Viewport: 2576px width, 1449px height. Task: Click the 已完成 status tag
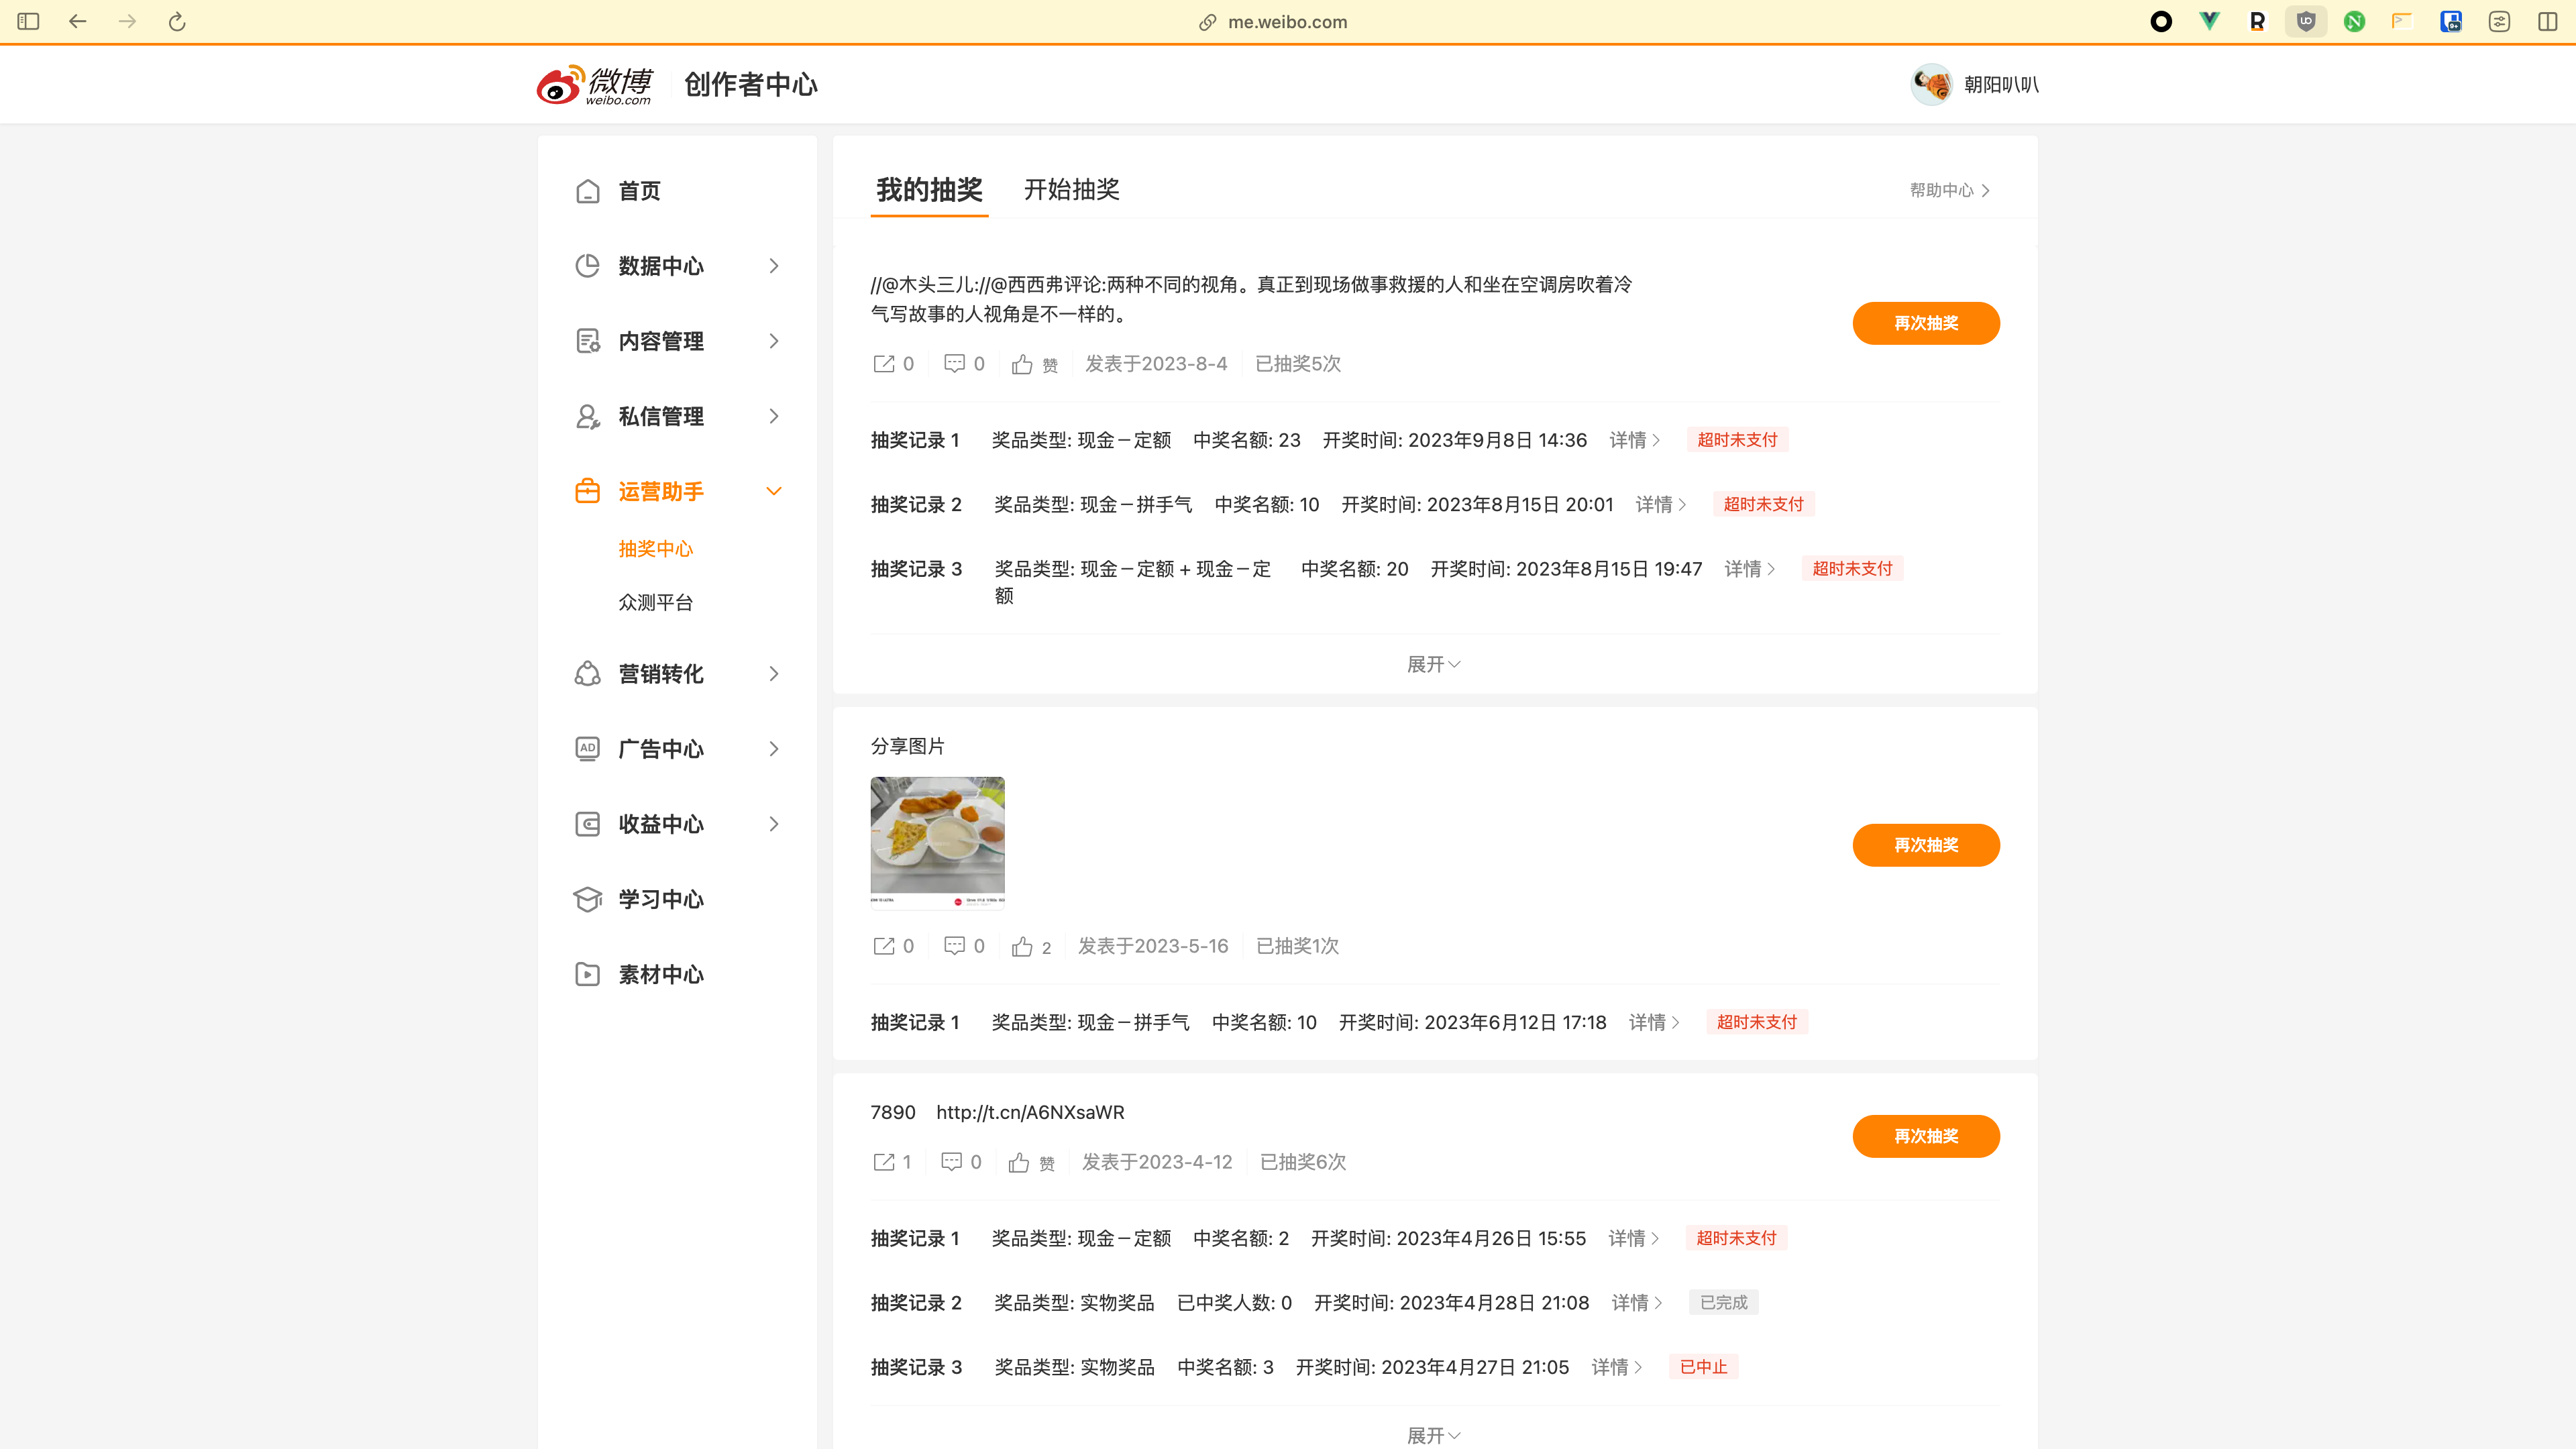(1723, 1303)
